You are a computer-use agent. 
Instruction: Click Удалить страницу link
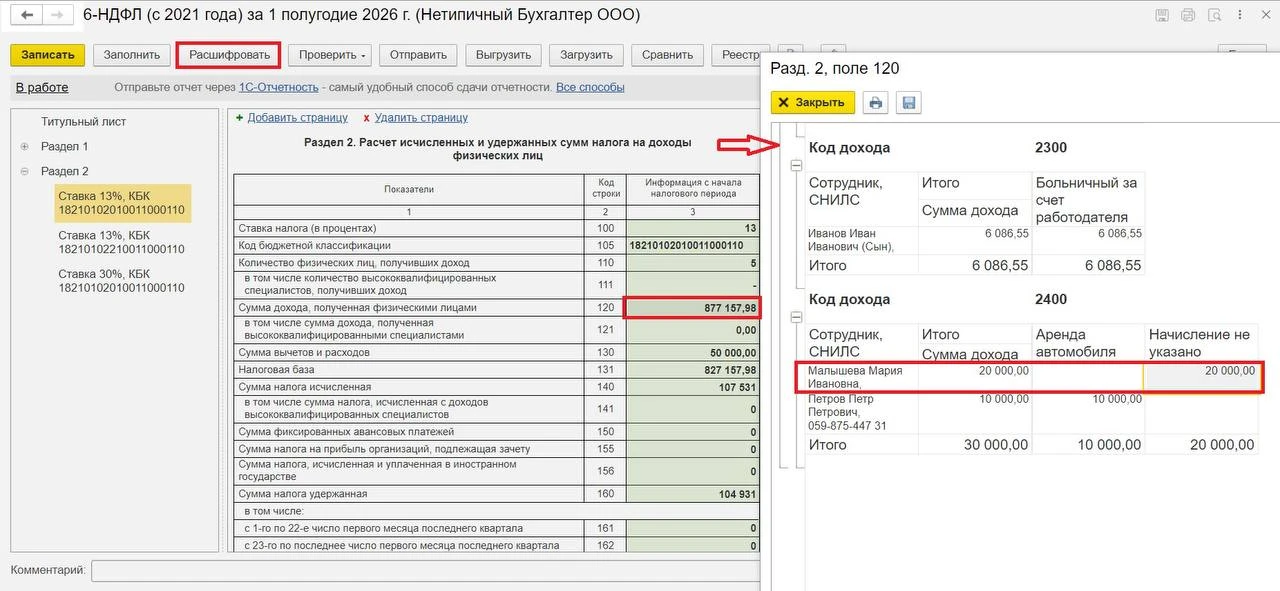point(421,117)
